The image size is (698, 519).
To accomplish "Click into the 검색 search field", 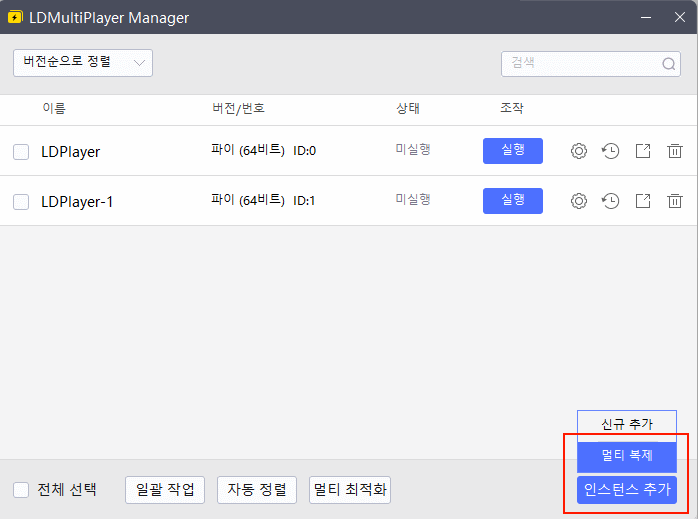I will click(x=580, y=63).
